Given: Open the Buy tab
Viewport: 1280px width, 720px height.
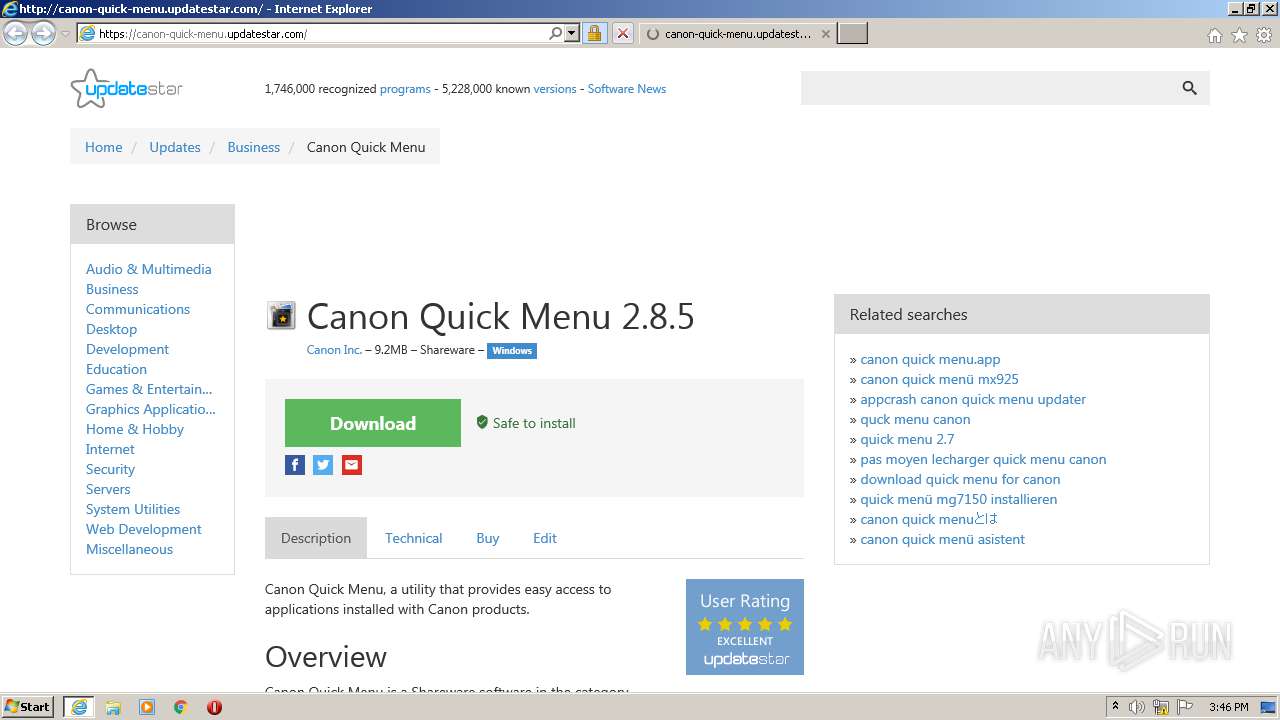Looking at the screenshot, I should 488,538.
